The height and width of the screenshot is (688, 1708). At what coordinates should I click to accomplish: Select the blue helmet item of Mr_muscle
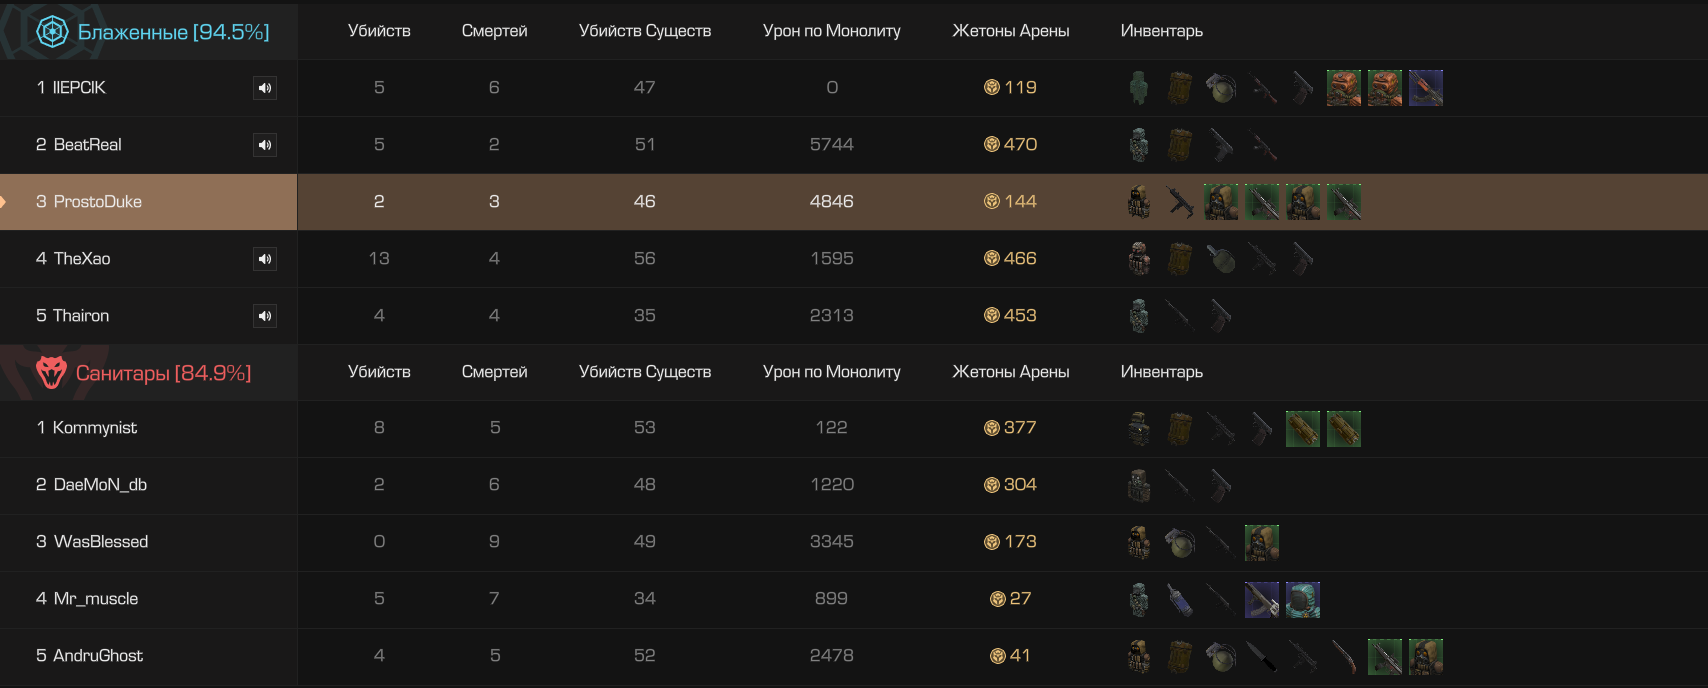tap(1303, 600)
